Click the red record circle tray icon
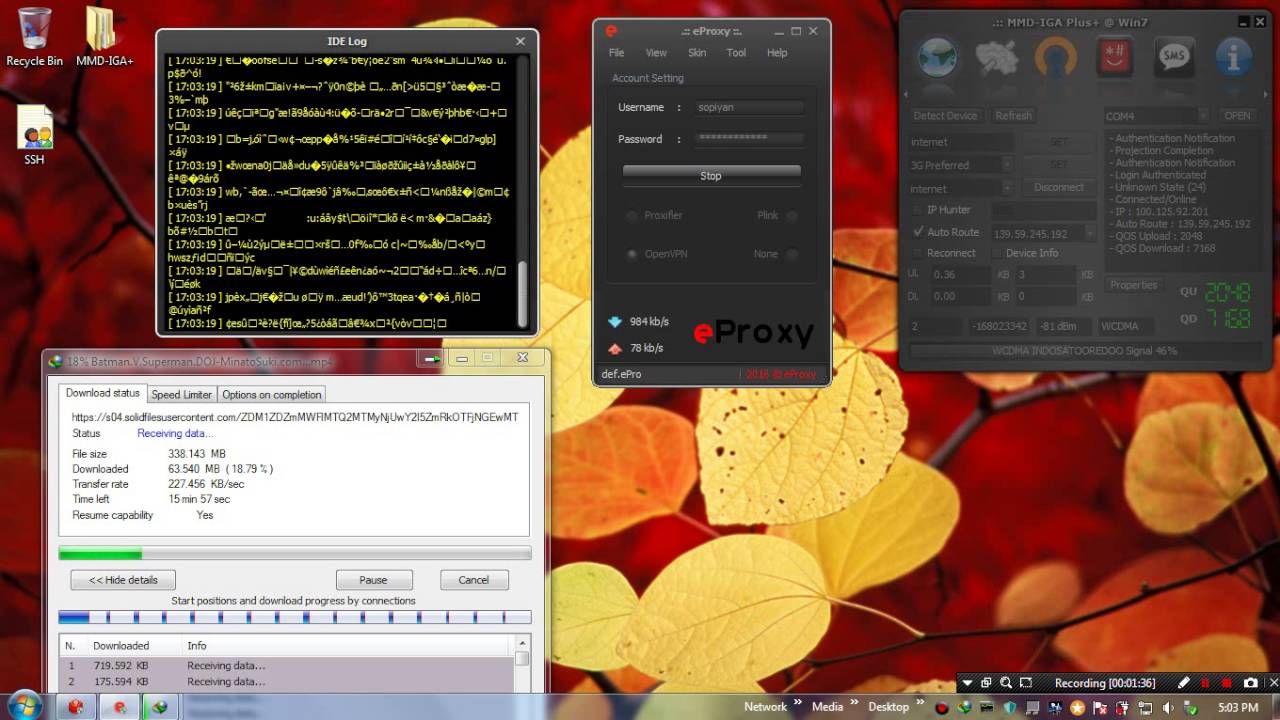 (x=941, y=707)
